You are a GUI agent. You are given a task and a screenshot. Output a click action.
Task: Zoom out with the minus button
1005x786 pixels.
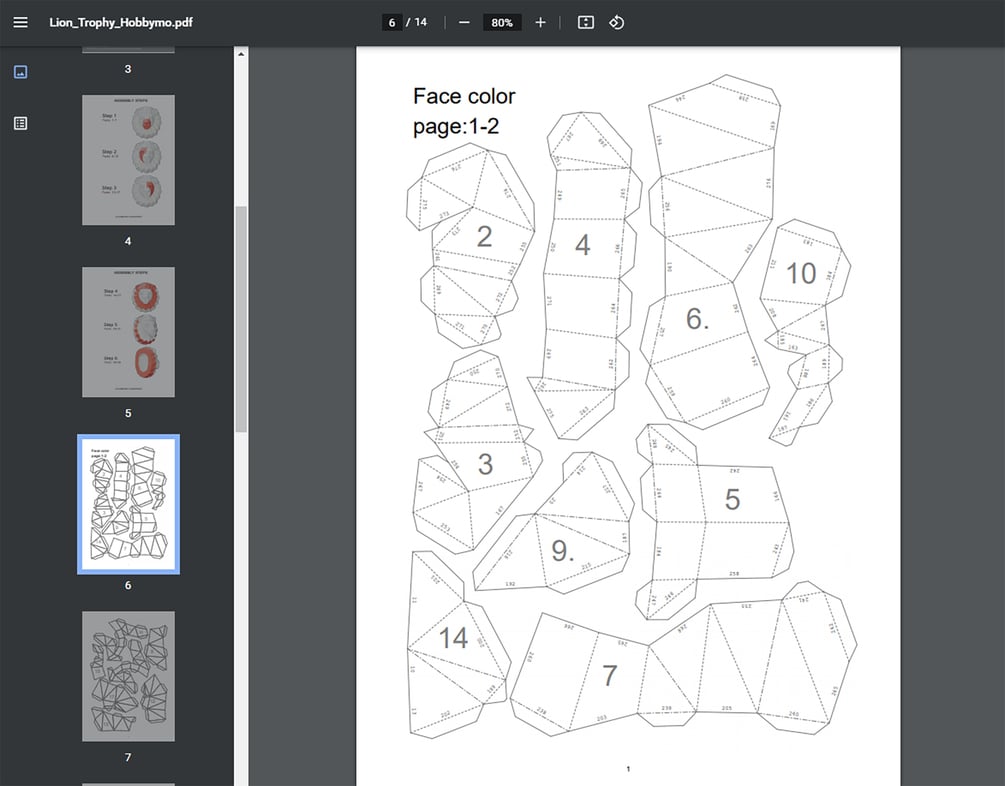click(x=465, y=22)
